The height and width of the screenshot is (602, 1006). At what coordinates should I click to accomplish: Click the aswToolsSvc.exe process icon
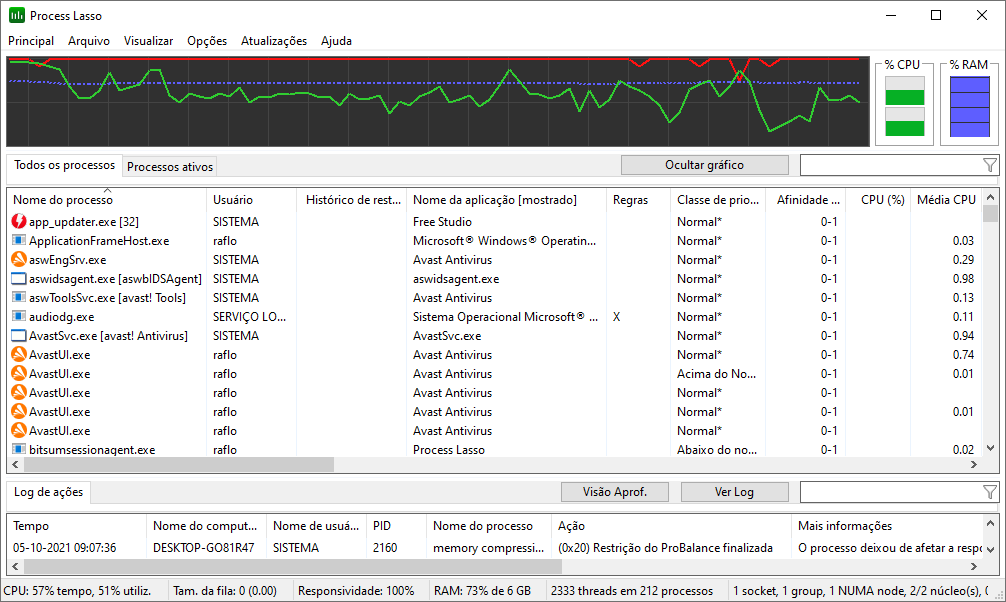tap(19, 298)
